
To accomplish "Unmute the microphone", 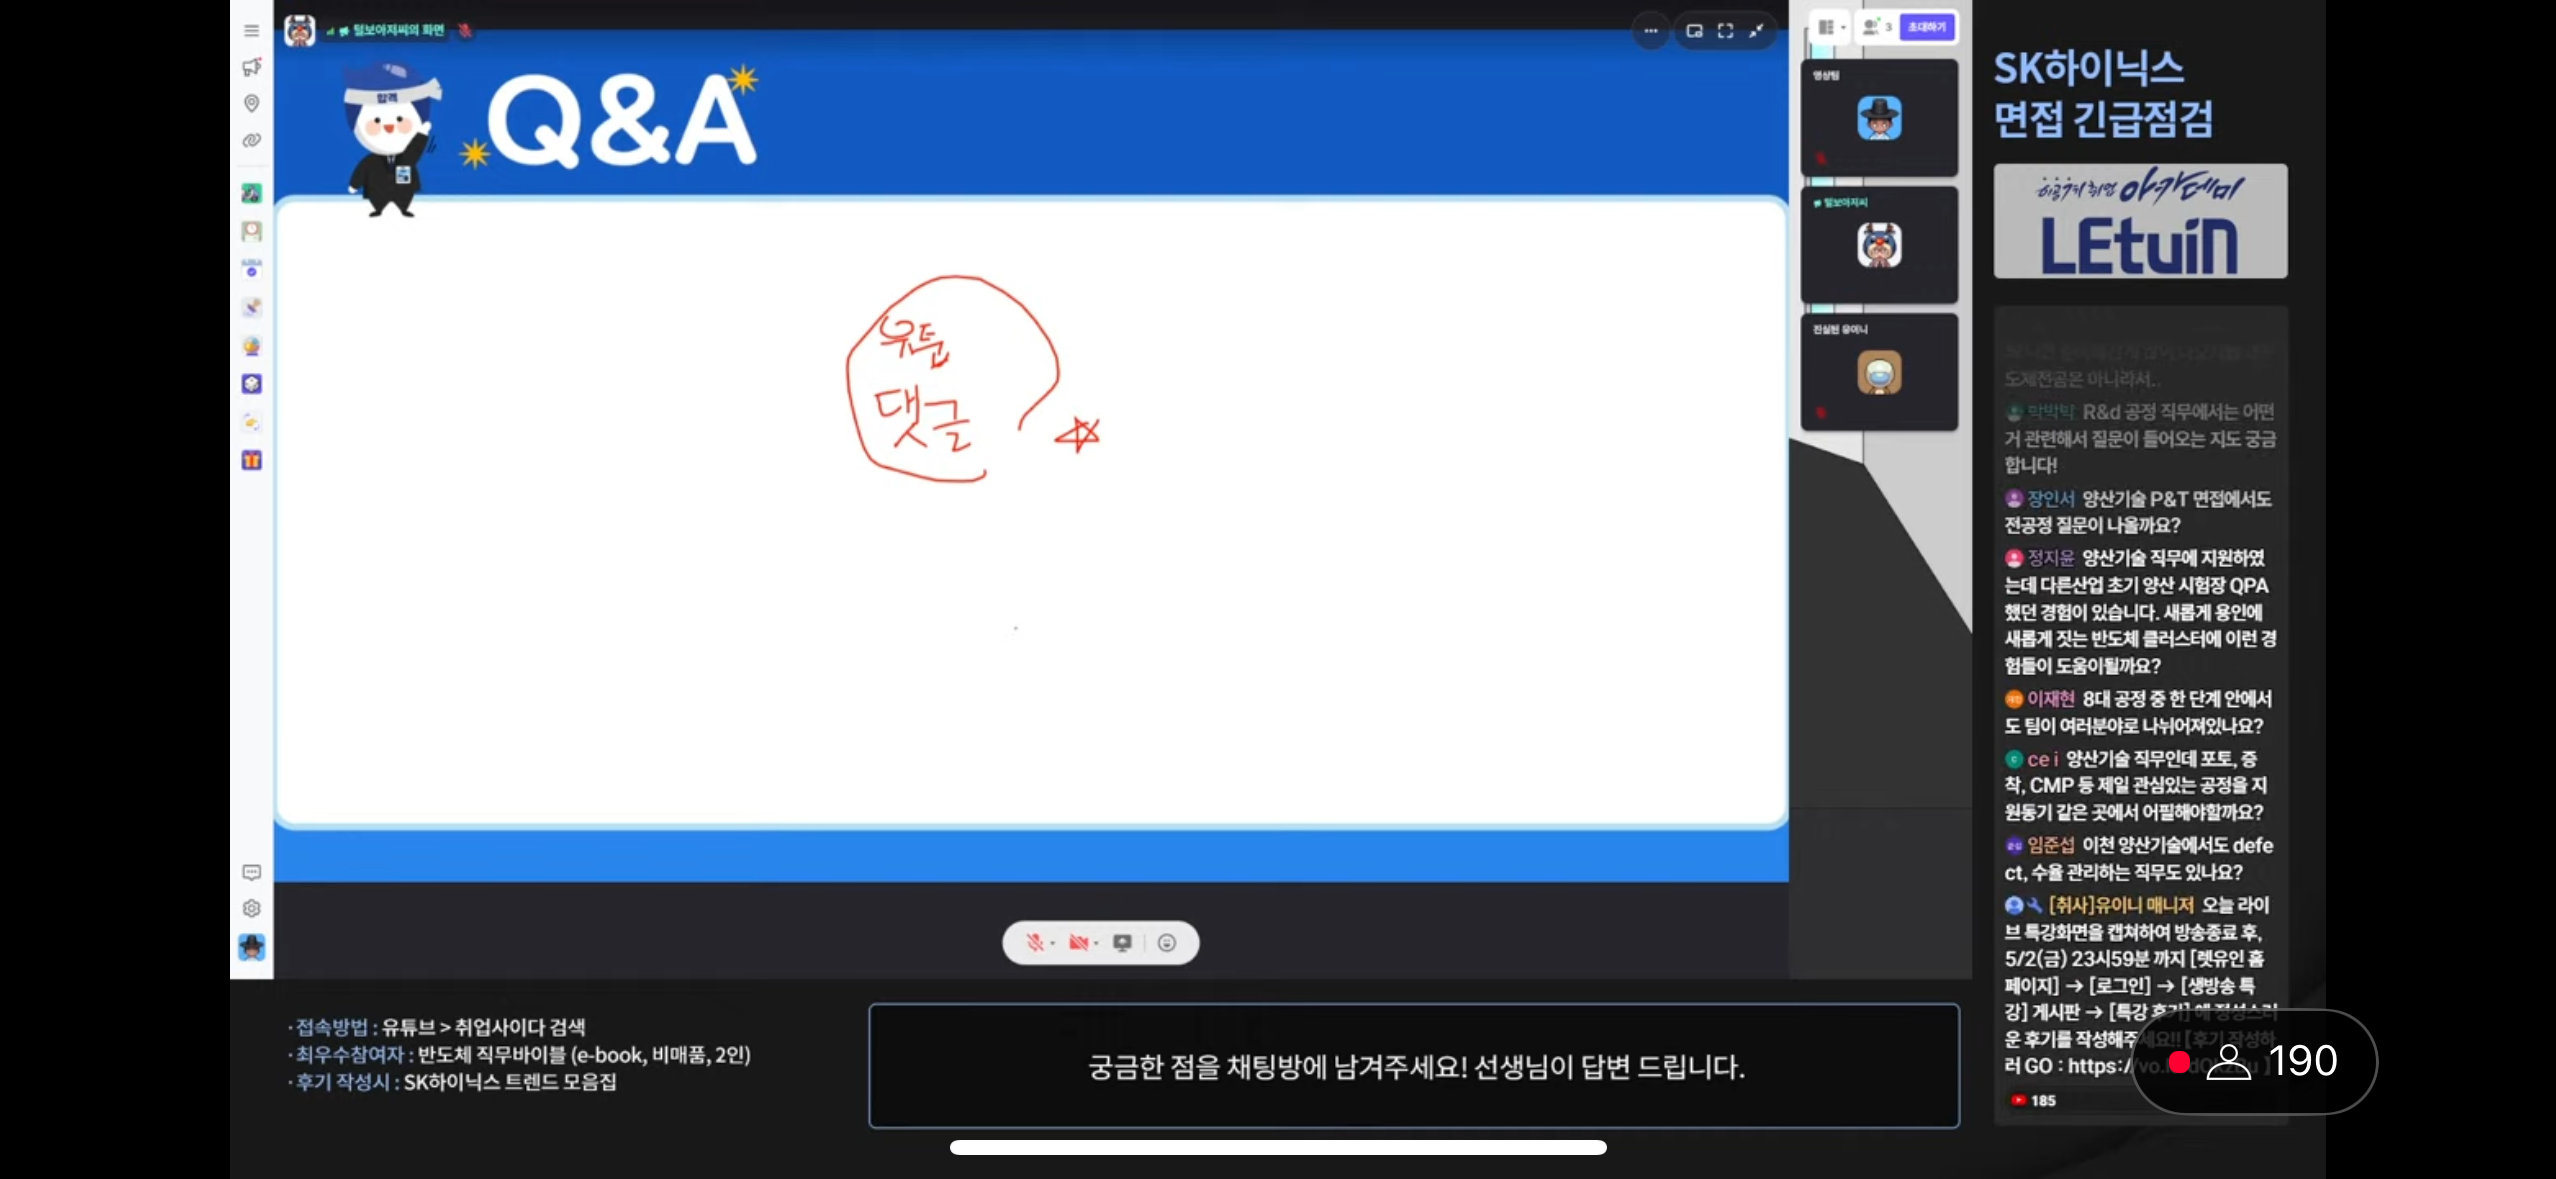I will pos(1034,942).
